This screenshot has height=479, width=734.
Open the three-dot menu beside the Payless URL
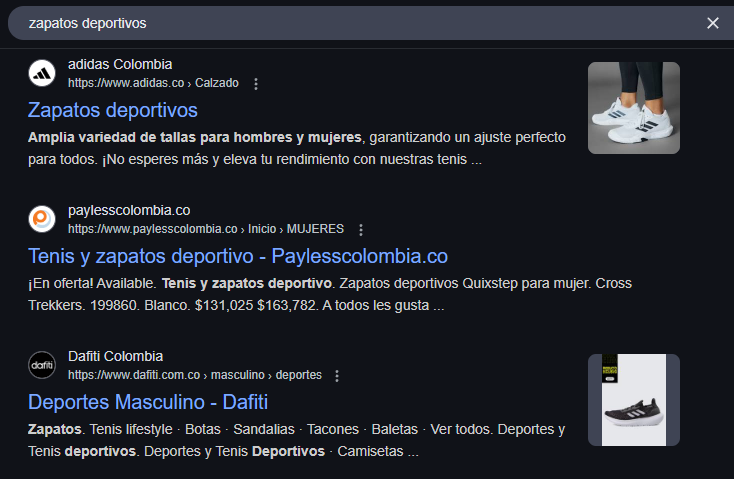click(361, 230)
